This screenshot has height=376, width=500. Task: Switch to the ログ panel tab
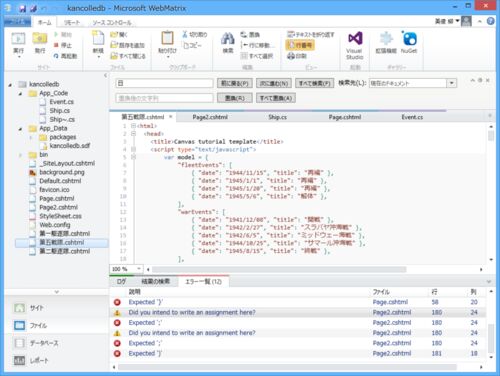pos(121,282)
